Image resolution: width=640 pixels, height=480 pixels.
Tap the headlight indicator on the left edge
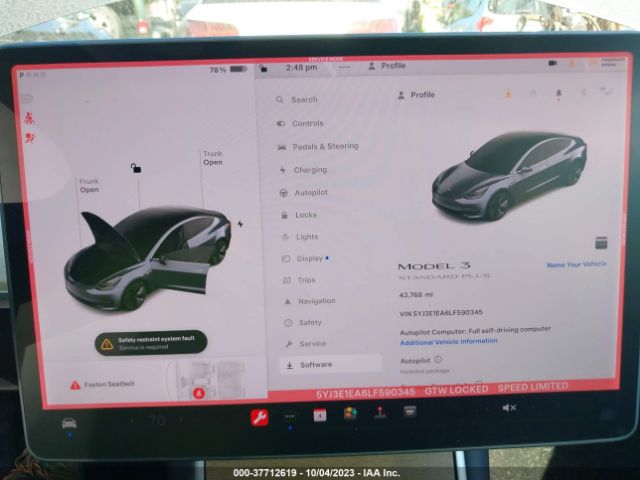27,98
